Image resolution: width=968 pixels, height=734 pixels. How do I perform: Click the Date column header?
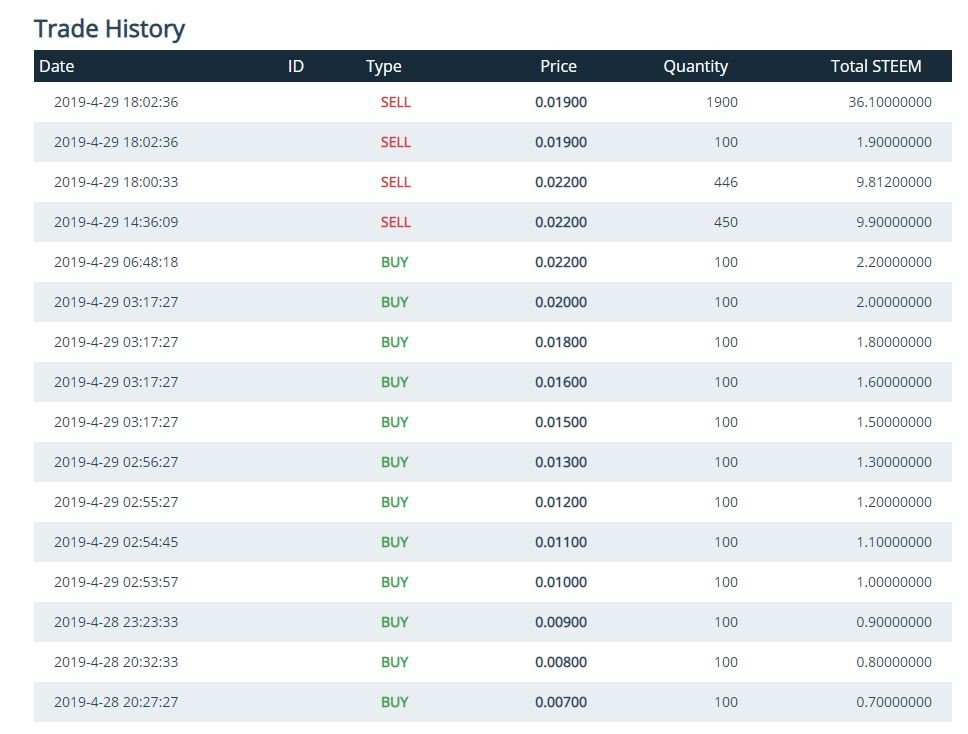[x=57, y=67]
